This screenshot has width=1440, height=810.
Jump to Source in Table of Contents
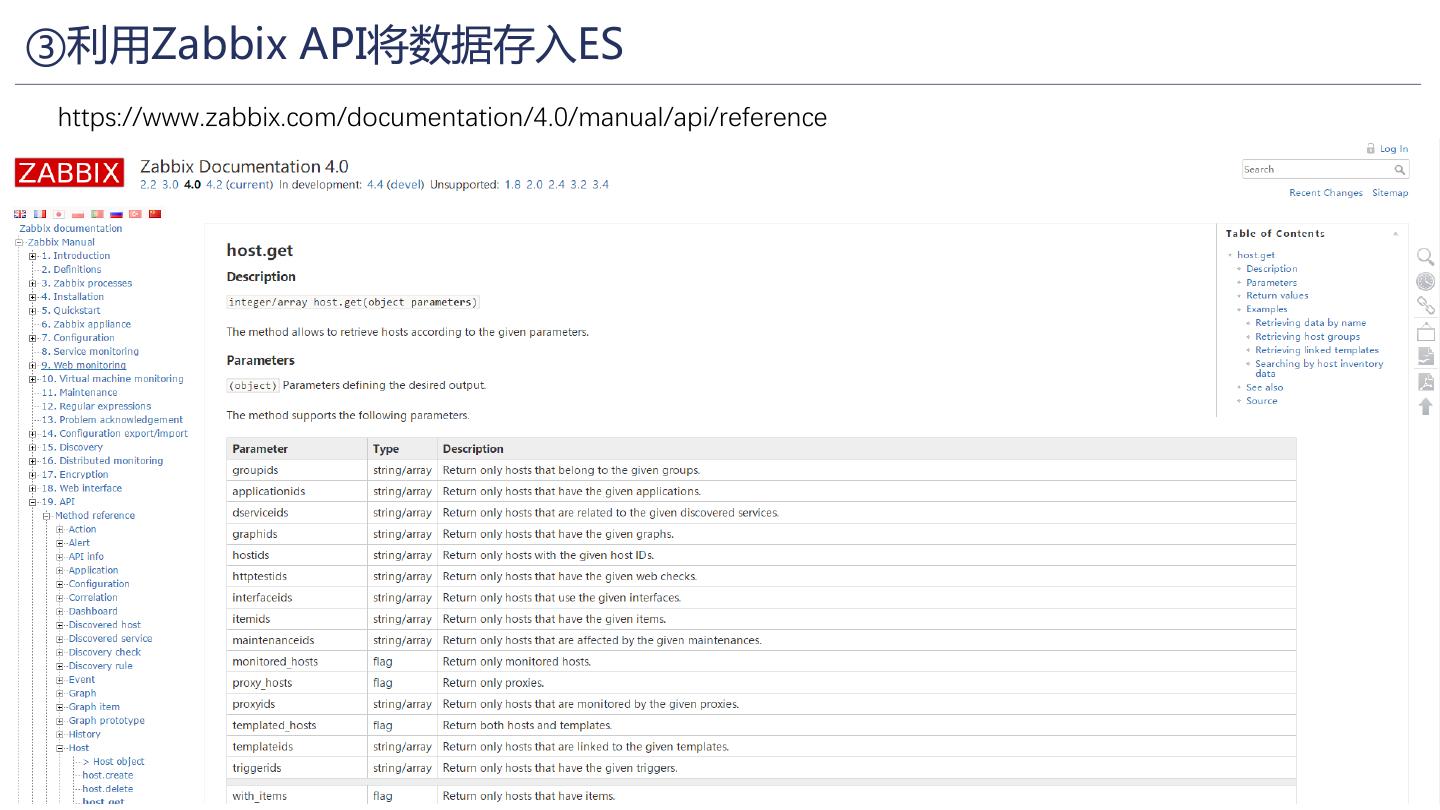click(1262, 401)
